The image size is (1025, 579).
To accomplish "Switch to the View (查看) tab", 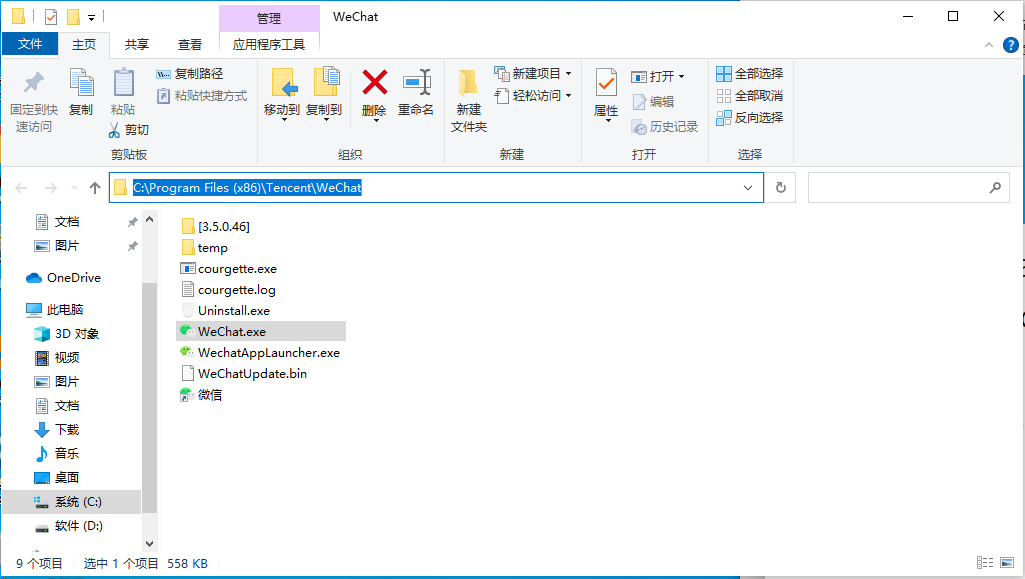I will pyautogui.click(x=190, y=44).
